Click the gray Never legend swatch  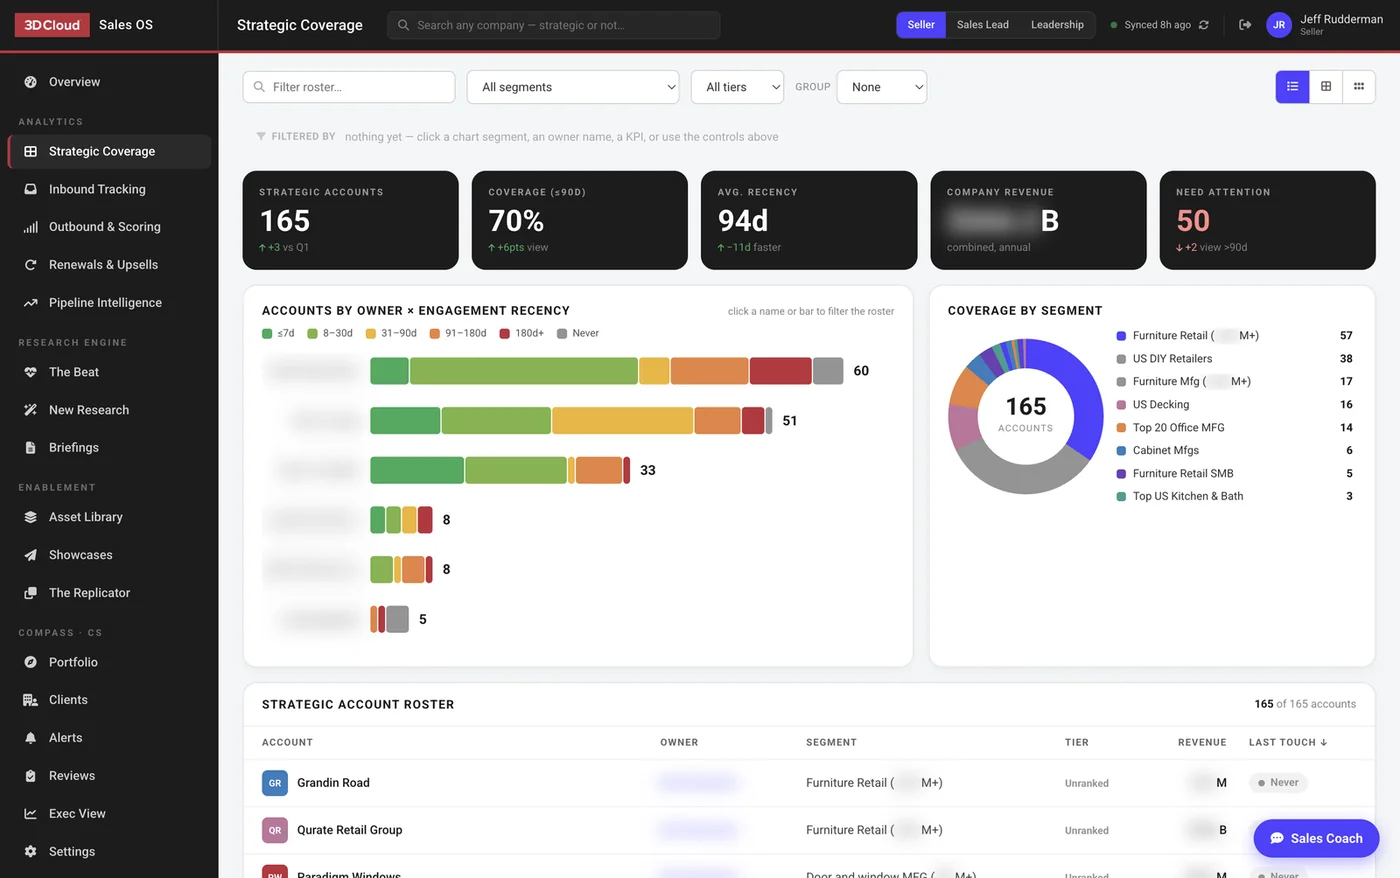coord(562,334)
